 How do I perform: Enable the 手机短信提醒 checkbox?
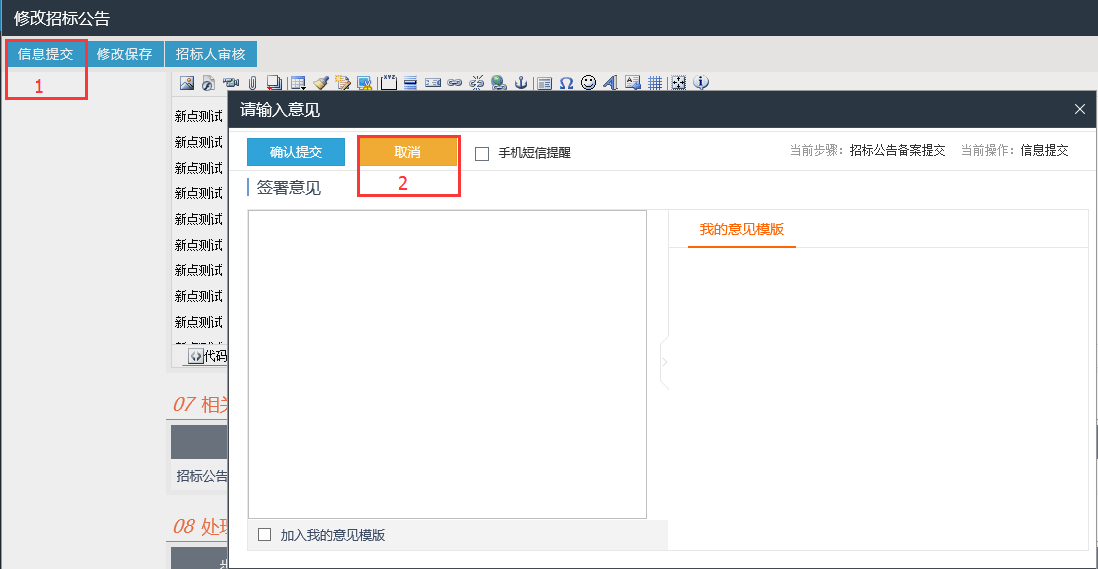click(x=482, y=153)
